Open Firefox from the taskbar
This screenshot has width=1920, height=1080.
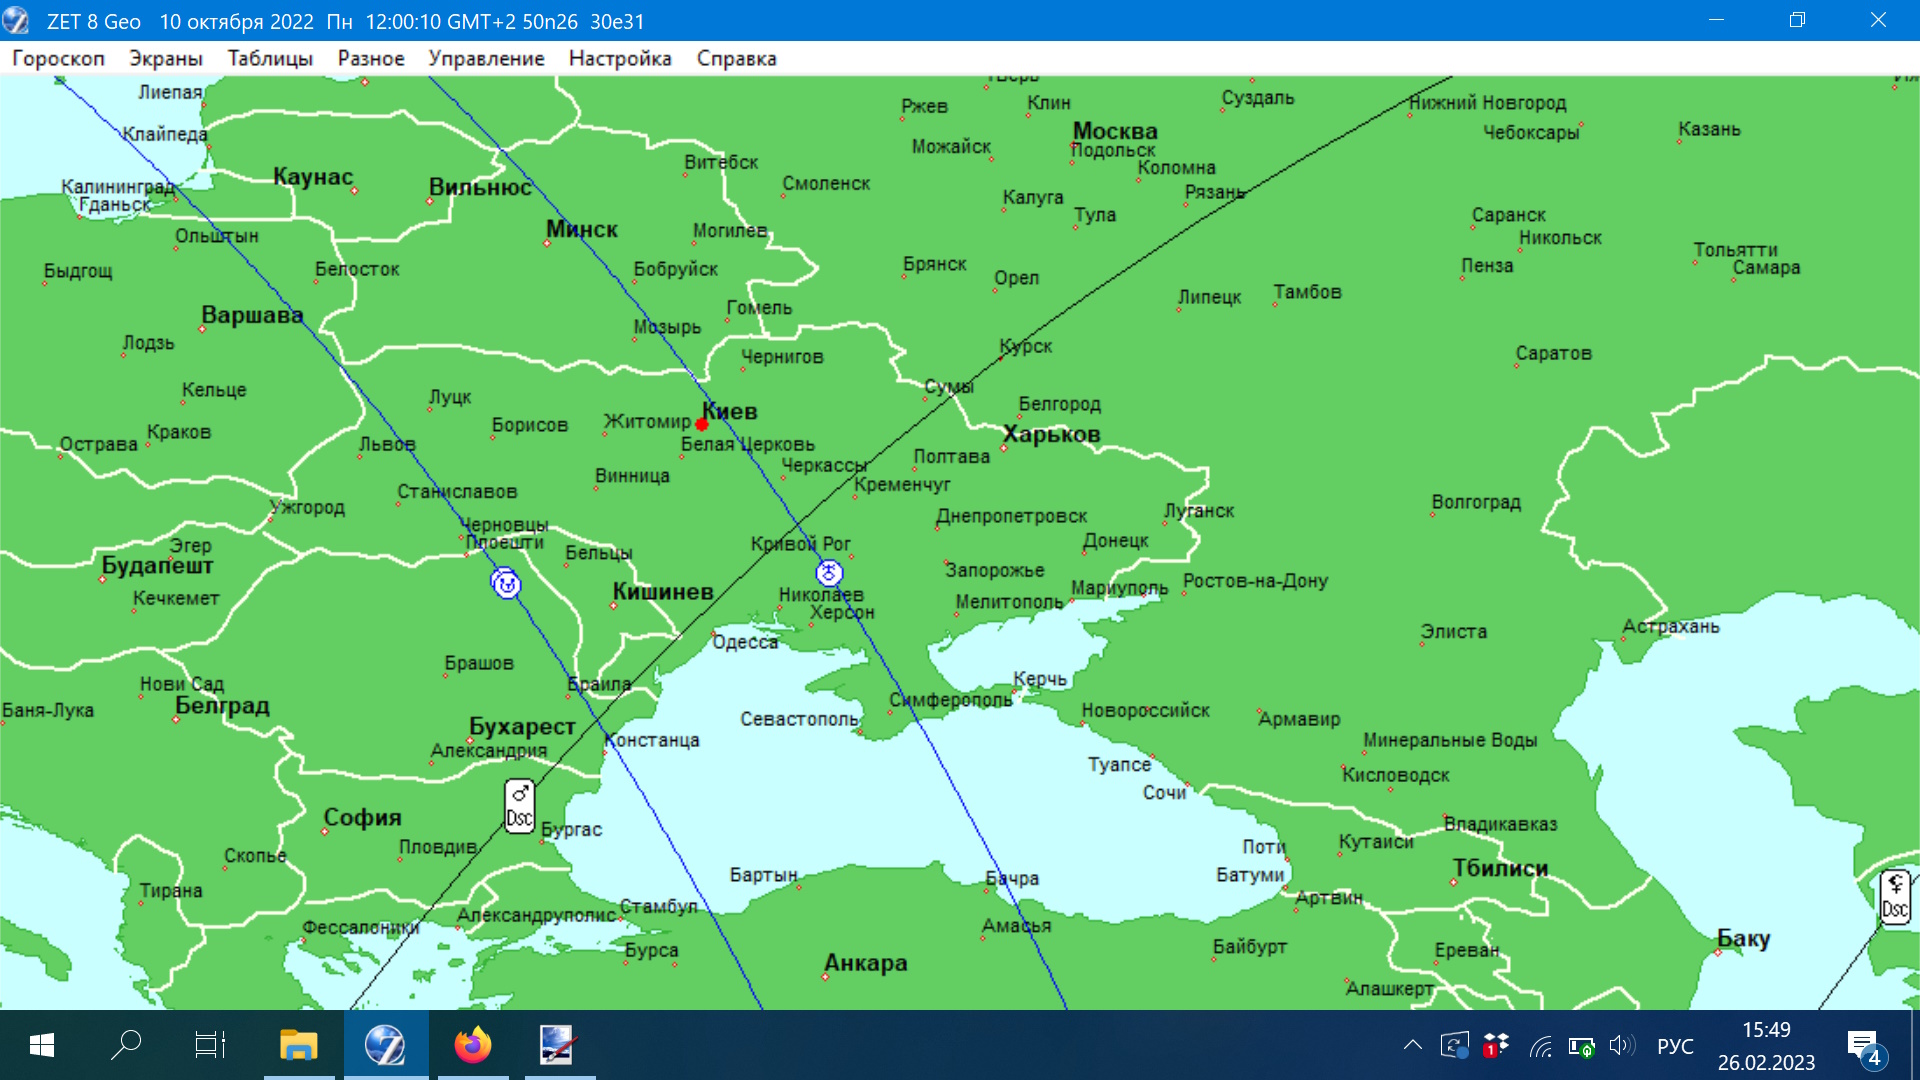tap(472, 1046)
